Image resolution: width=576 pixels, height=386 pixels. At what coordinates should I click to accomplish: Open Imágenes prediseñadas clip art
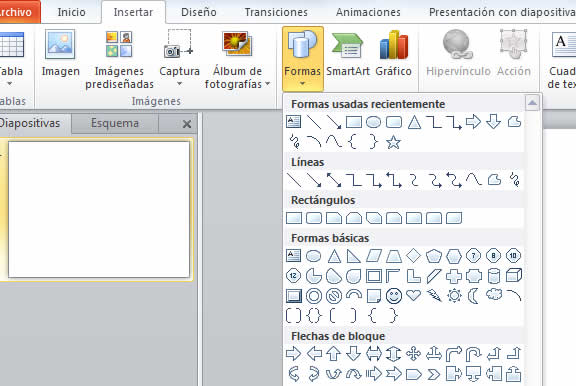(x=119, y=60)
